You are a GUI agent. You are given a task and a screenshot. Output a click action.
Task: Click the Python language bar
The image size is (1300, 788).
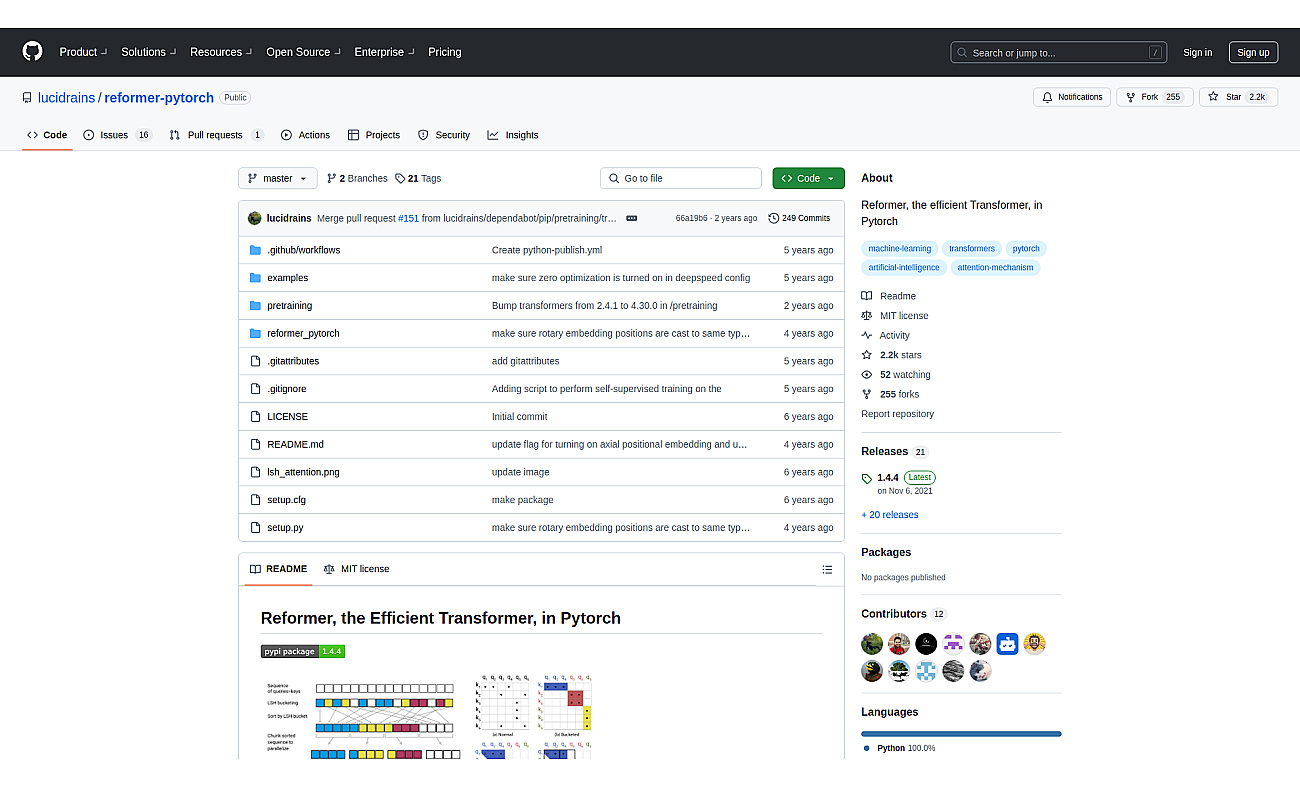pyautogui.click(x=961, y=734)
